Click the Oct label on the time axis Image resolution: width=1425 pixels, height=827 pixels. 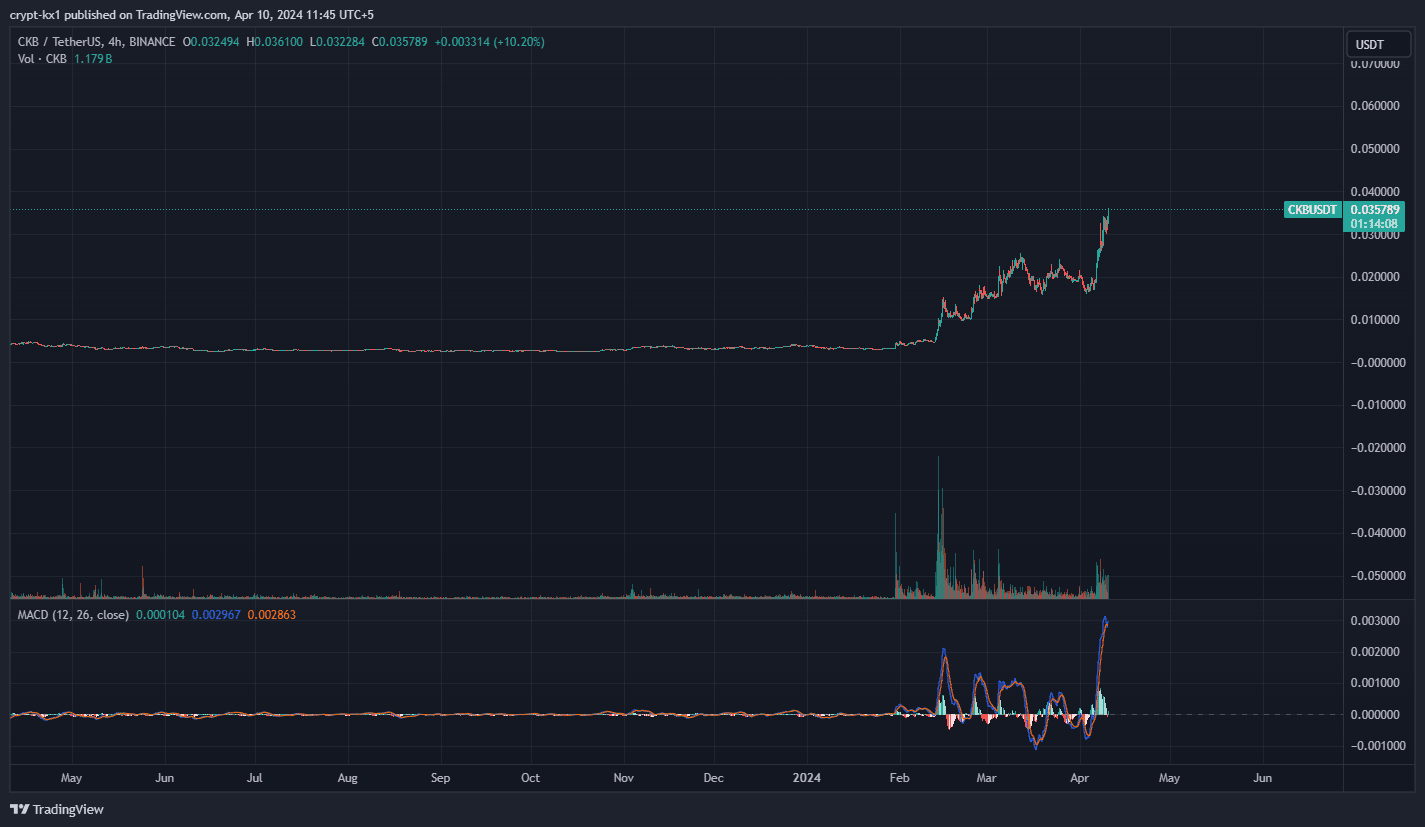pos(531,777)
